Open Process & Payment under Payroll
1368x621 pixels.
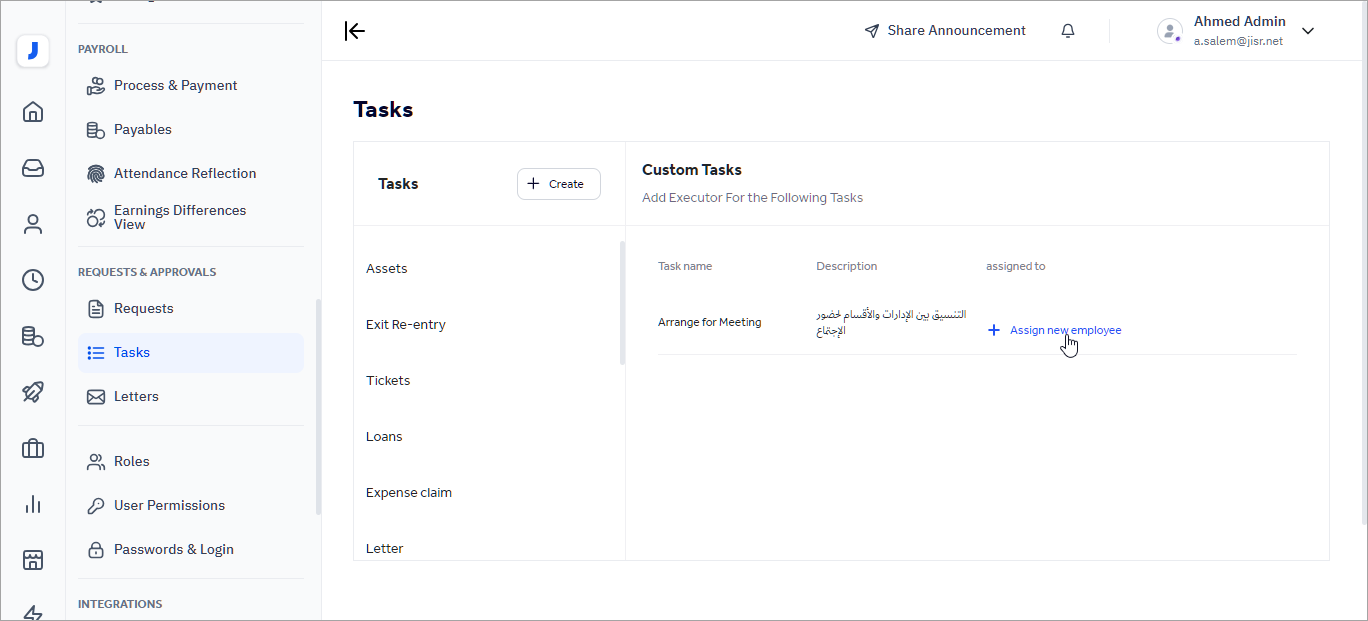[x=175, y=85]
